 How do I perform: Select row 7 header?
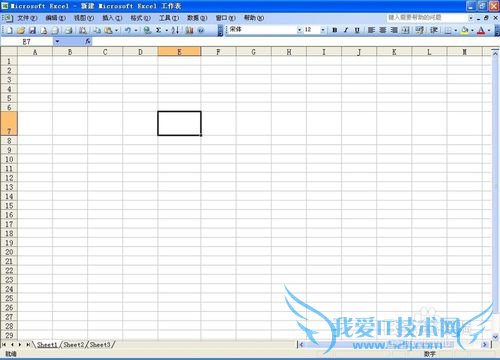tap(9, 123)
